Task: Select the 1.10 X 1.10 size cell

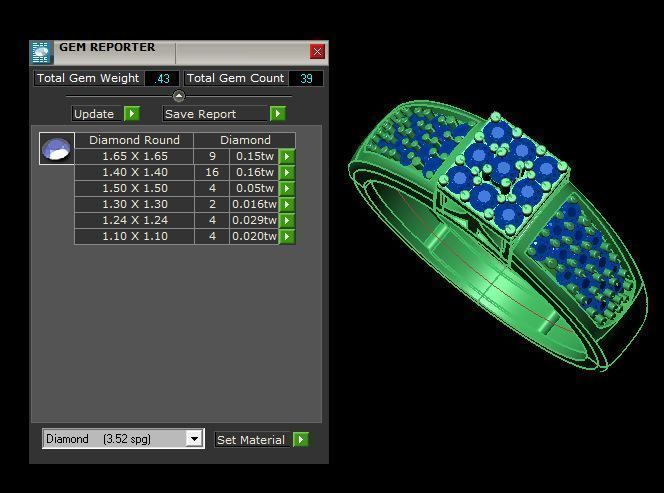Action: (x=135, y=236)
